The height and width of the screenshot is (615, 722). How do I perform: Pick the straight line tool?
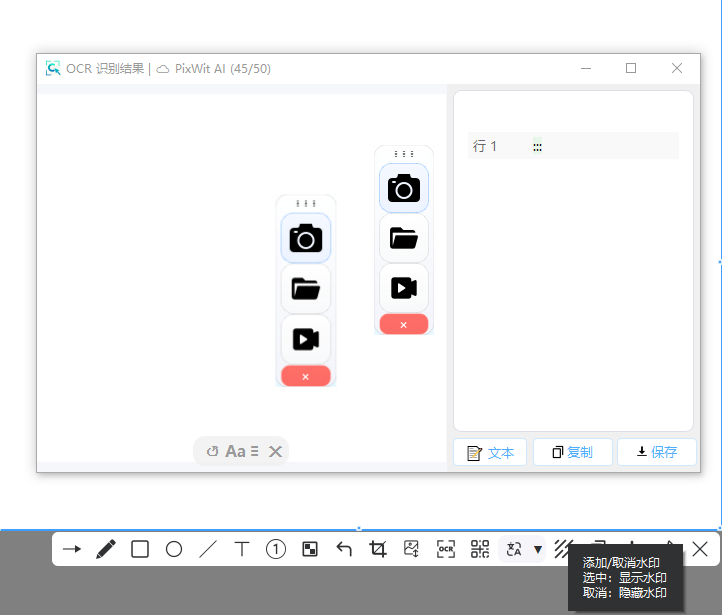208,549
